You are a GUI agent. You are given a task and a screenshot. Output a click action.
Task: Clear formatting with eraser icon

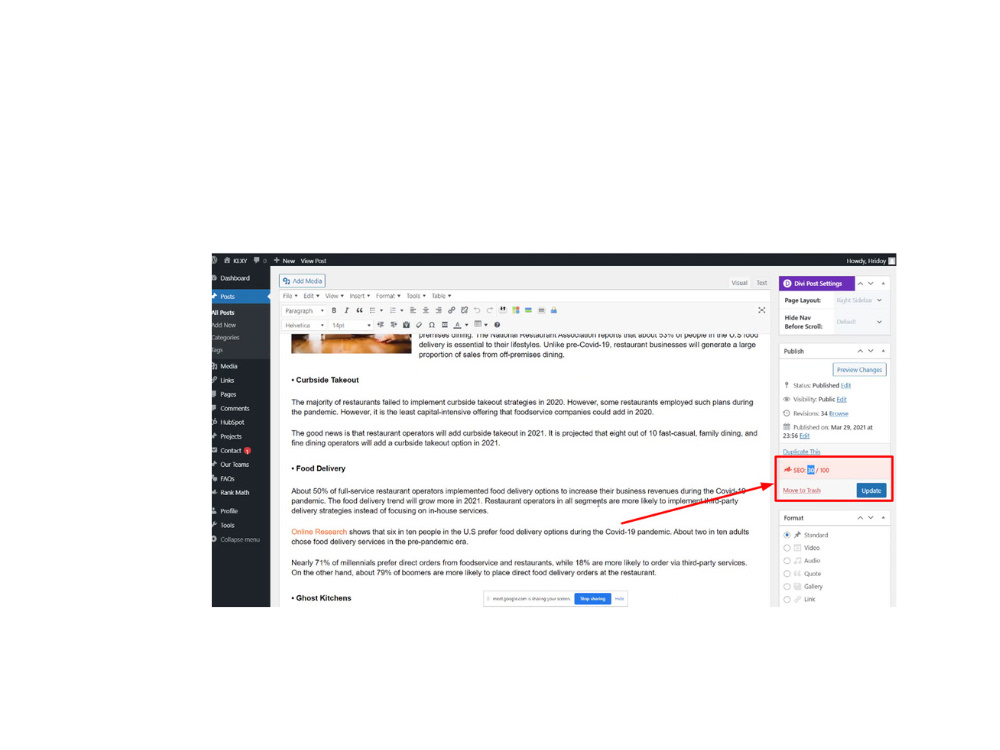(419, 325)
